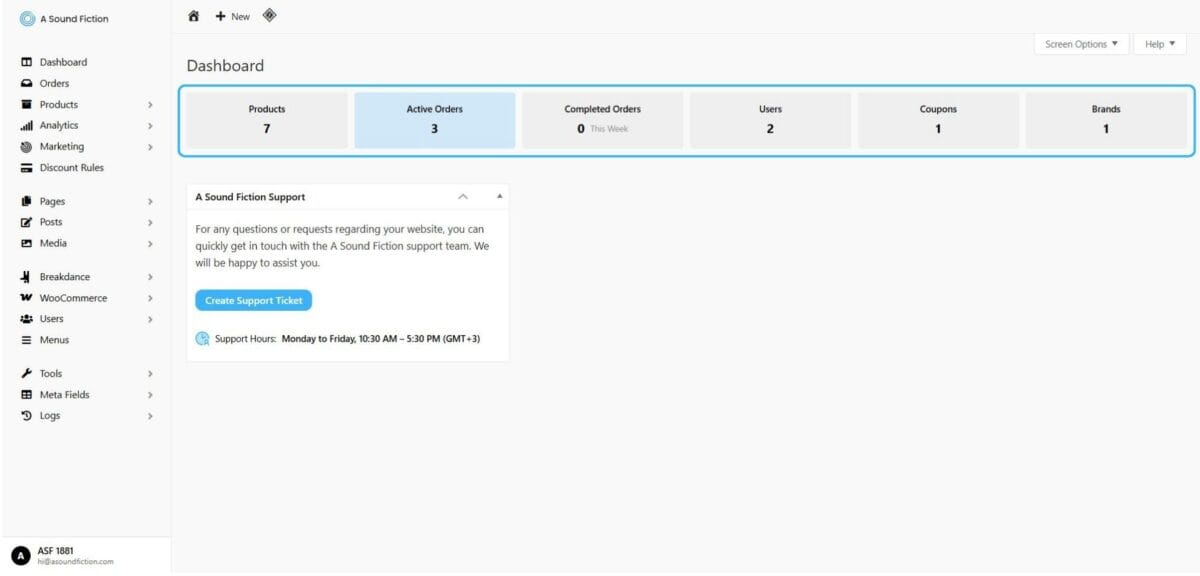This screenshot has width=1200, height=576.
Task: Open the Screen Options dropdown
Action: (1081, 44)
